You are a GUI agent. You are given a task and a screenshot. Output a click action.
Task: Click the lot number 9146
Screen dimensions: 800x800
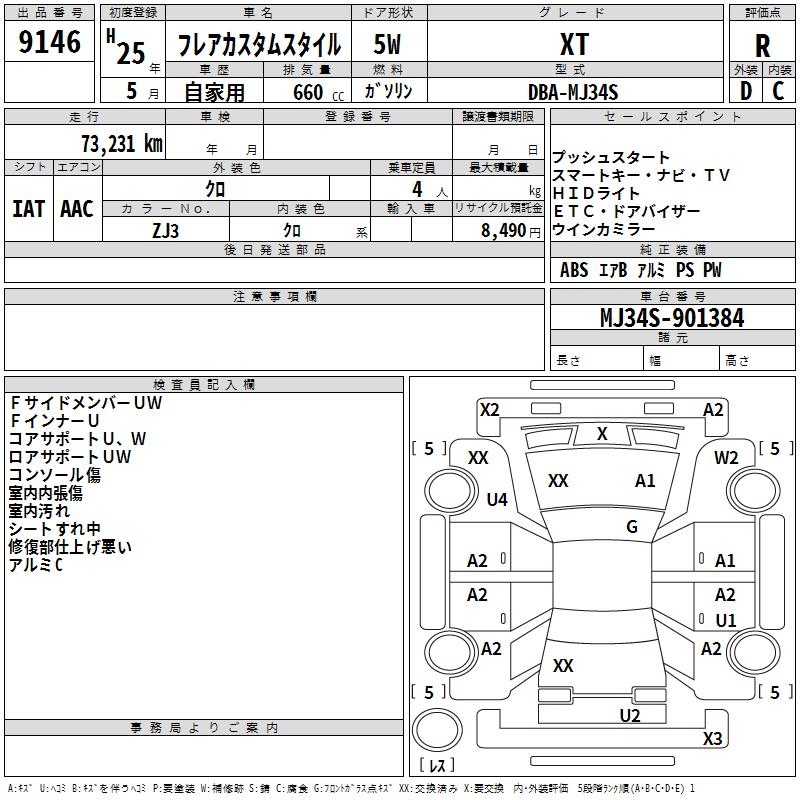point(49,41)
